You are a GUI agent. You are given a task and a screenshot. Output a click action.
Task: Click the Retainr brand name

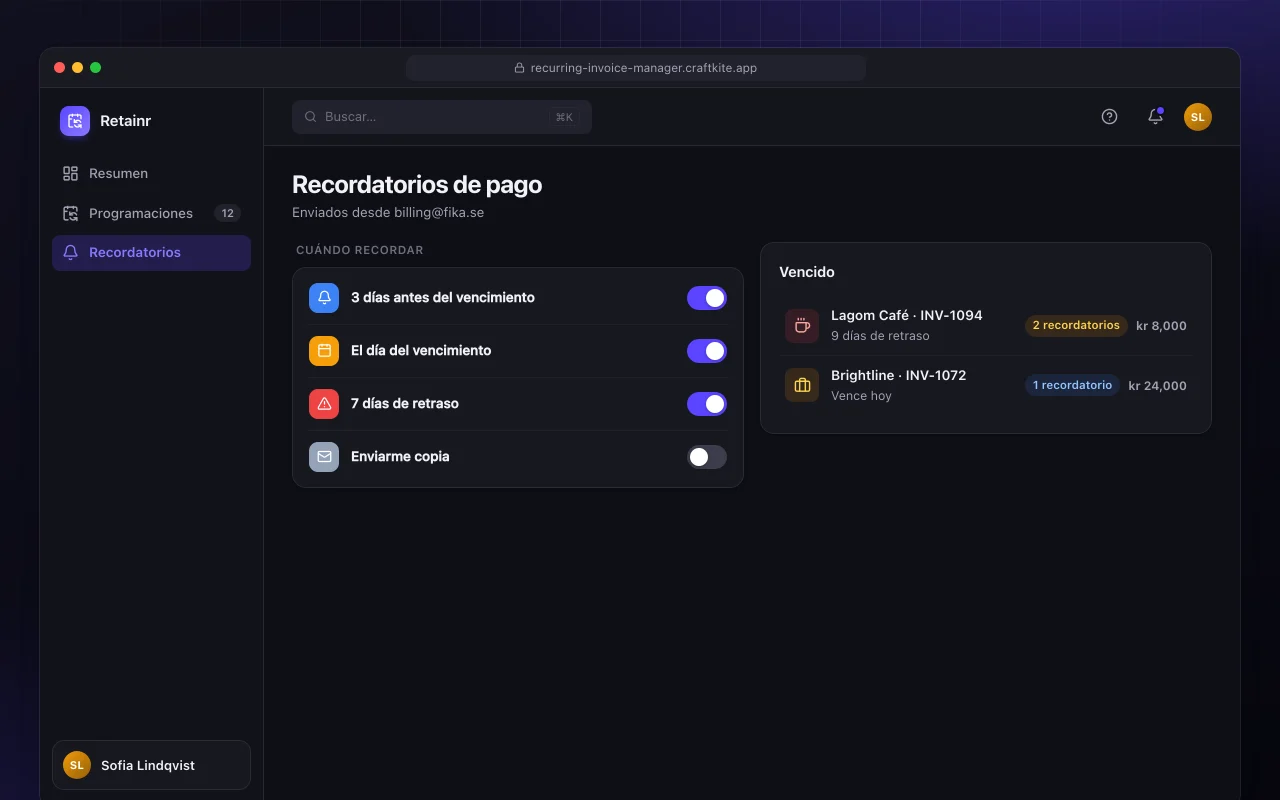126,121
